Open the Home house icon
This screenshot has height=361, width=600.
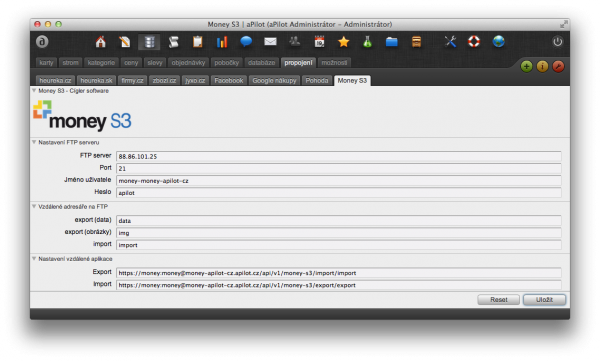tap(101, 41)
